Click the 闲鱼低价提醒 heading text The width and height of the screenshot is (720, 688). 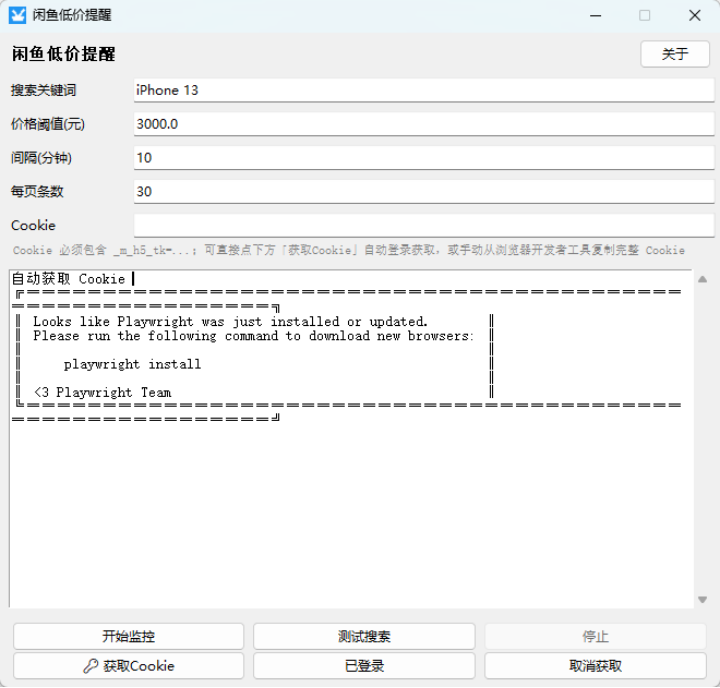(x=63, y=54)
